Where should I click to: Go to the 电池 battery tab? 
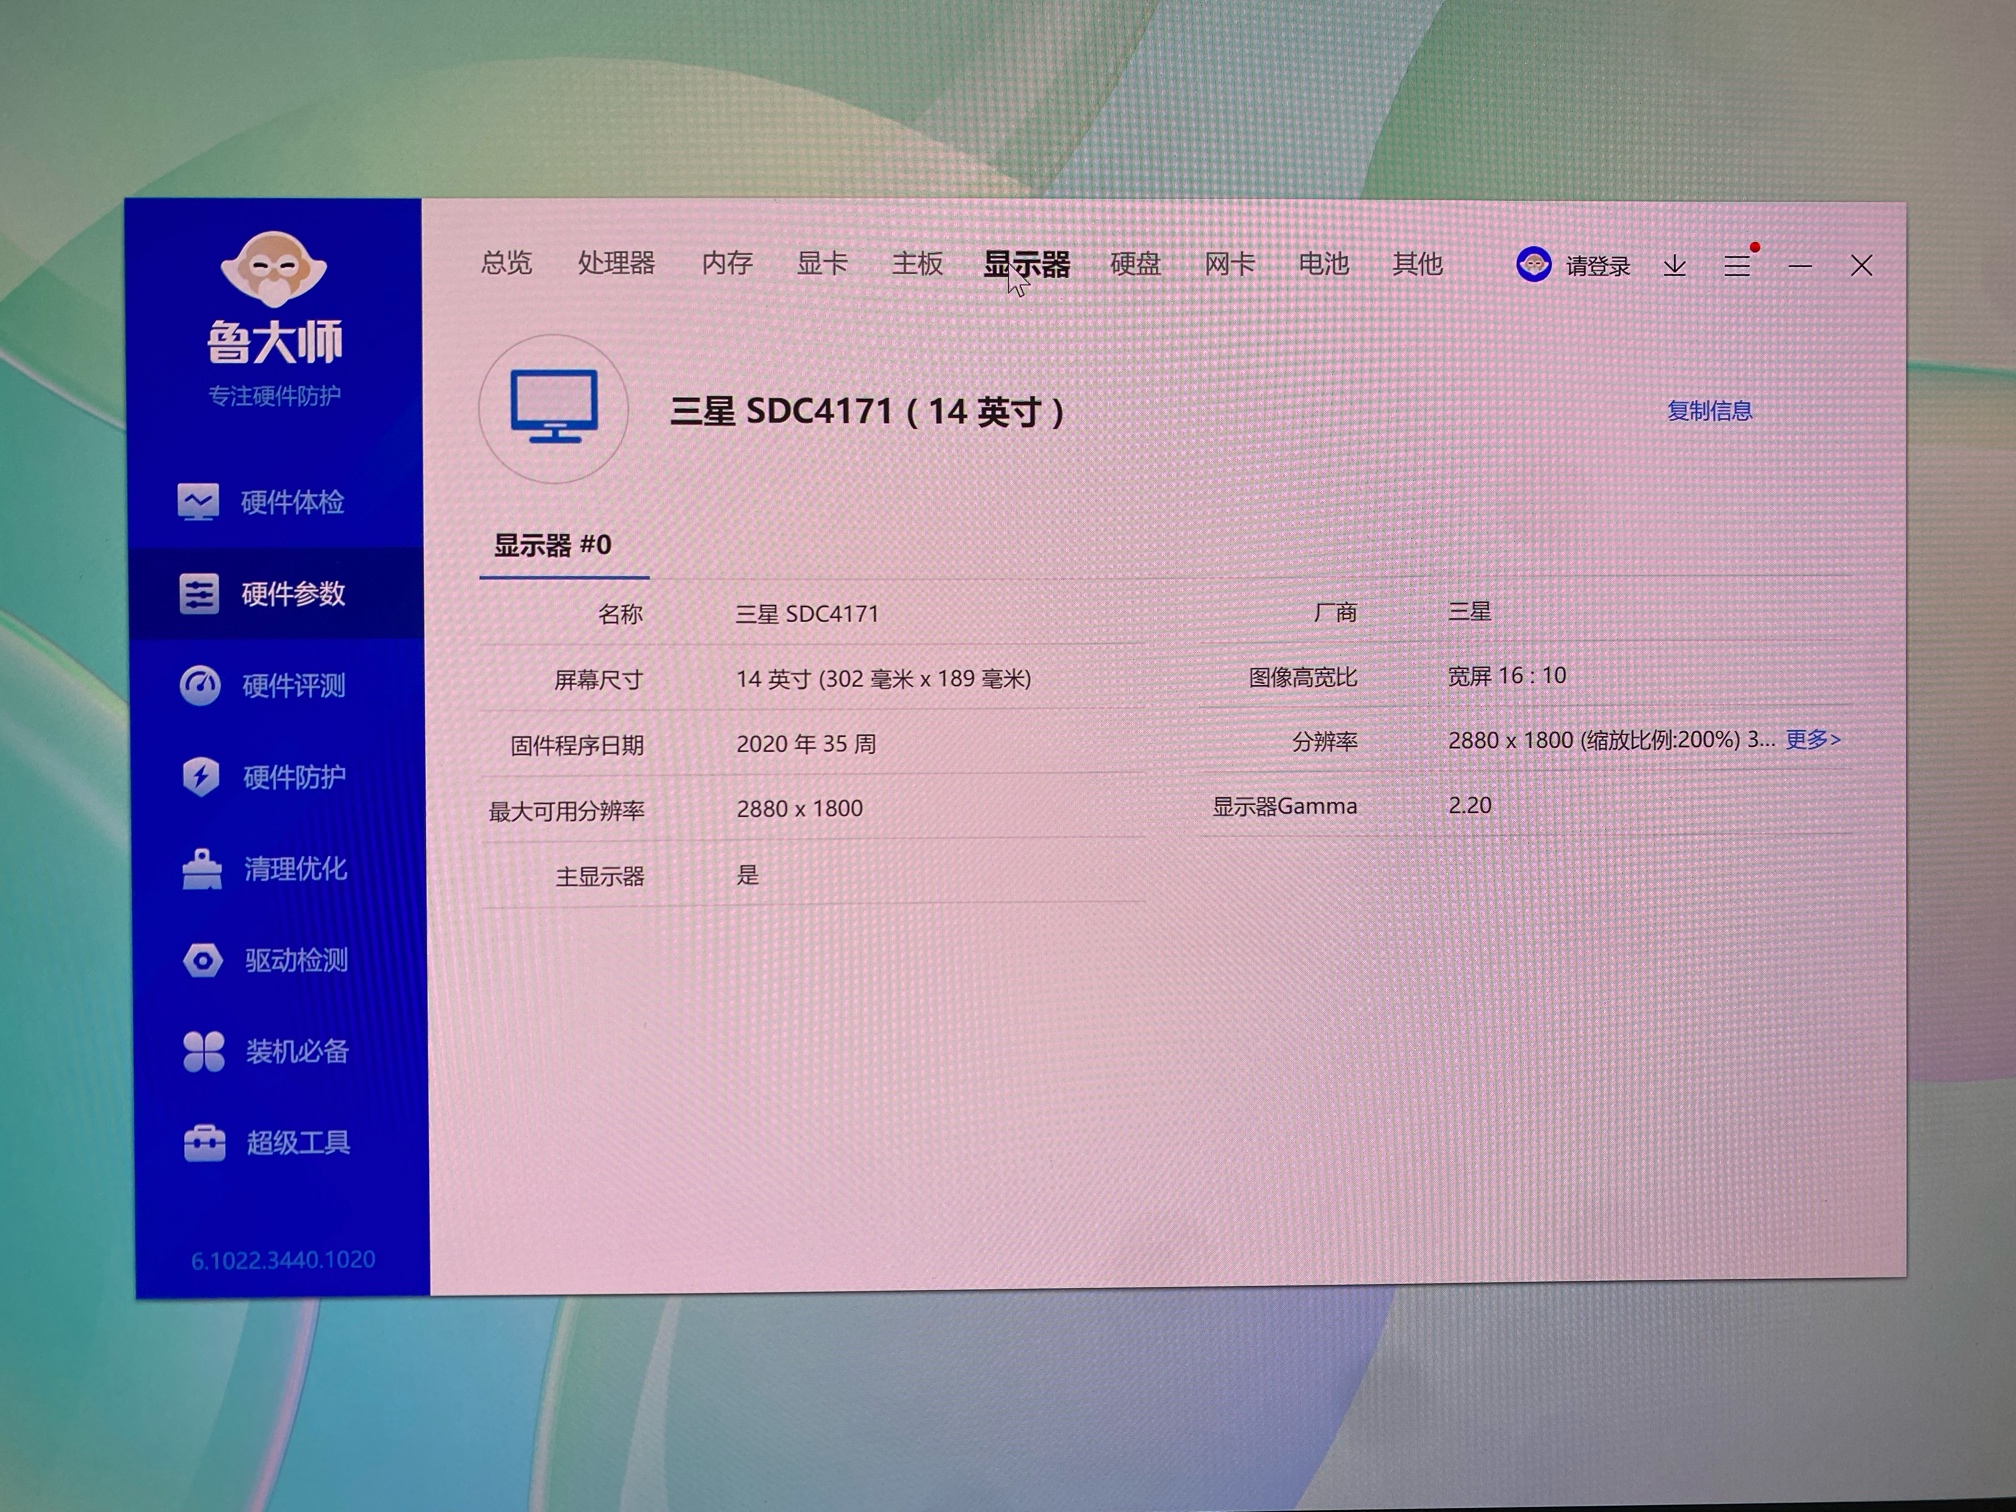[1323, 264]
